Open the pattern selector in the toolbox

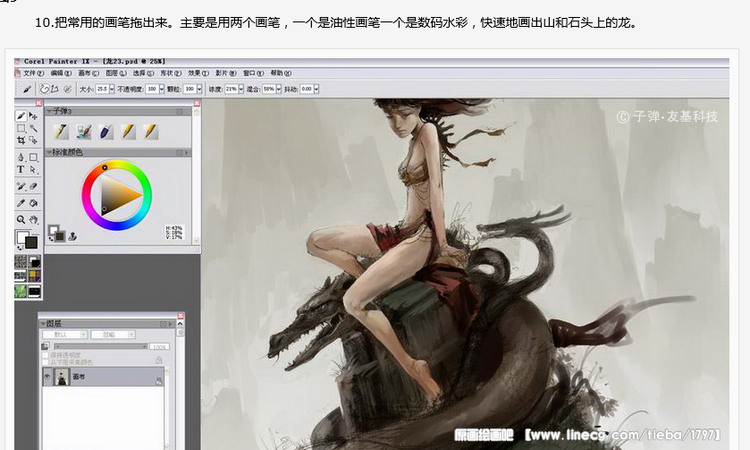point(21,276)
